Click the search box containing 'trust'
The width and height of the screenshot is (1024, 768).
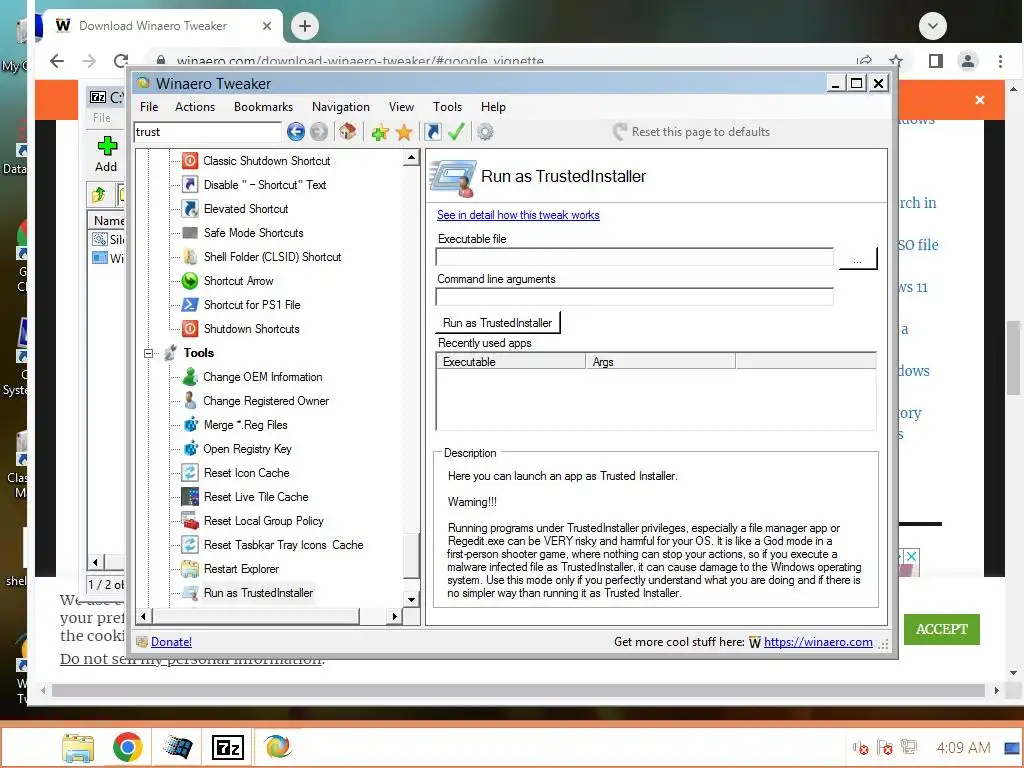(208, 132)
